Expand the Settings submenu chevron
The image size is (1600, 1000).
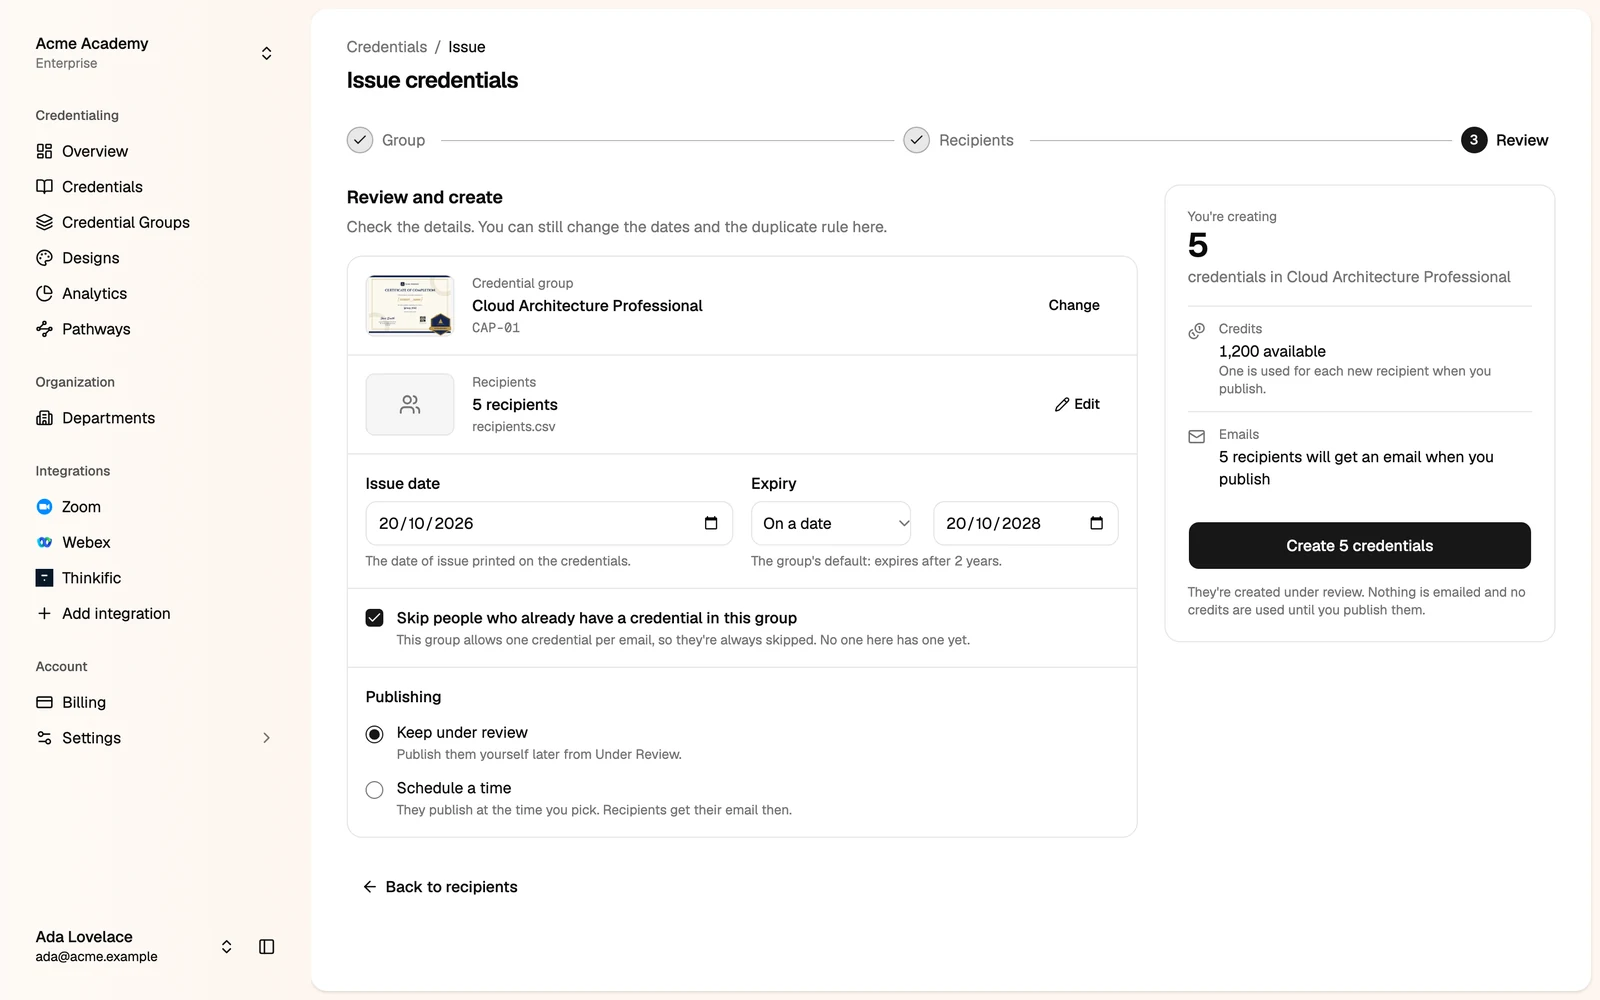pyautogui.click(x=266, y=738)
